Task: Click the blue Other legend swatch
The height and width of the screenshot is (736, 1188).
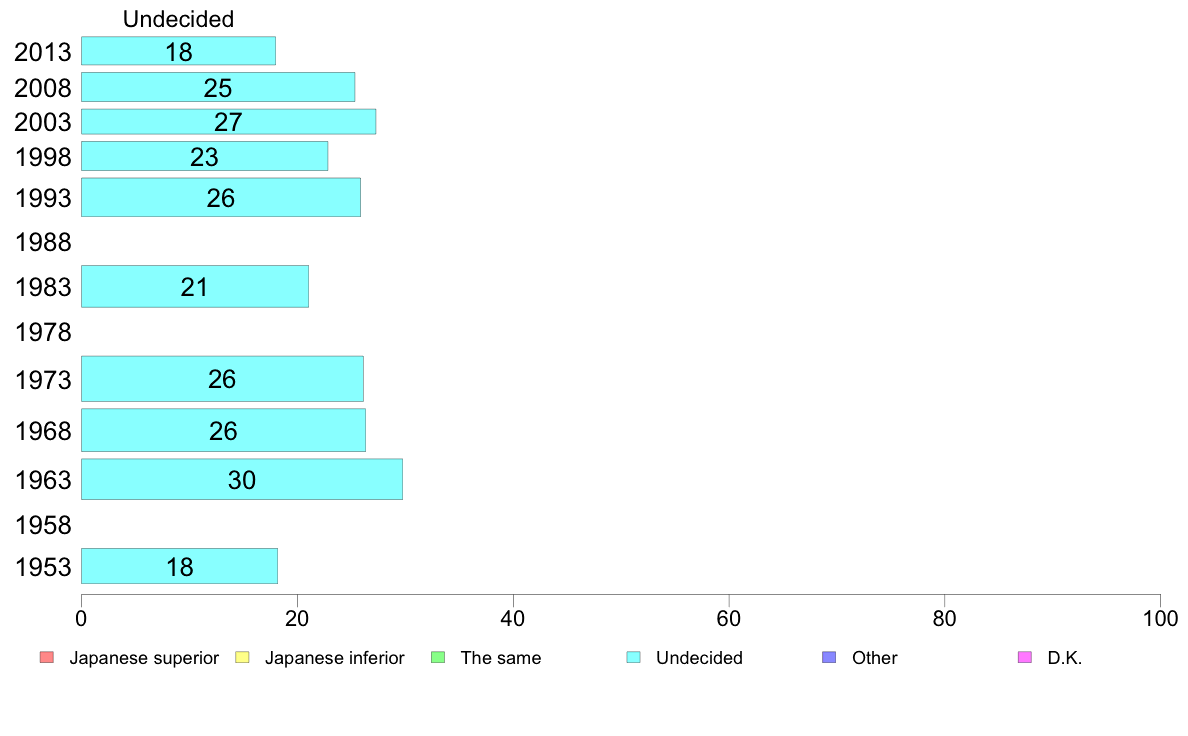Action: [830, 657]
